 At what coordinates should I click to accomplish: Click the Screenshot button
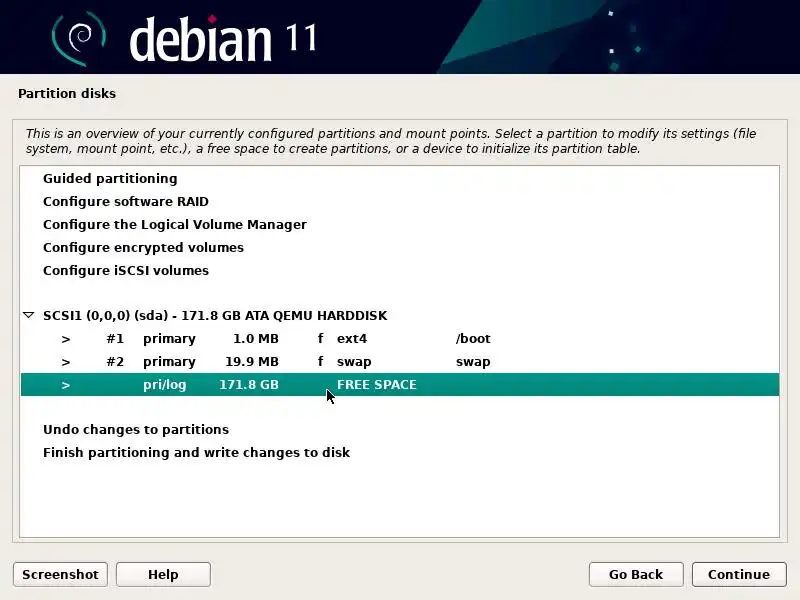coord(60,574)
